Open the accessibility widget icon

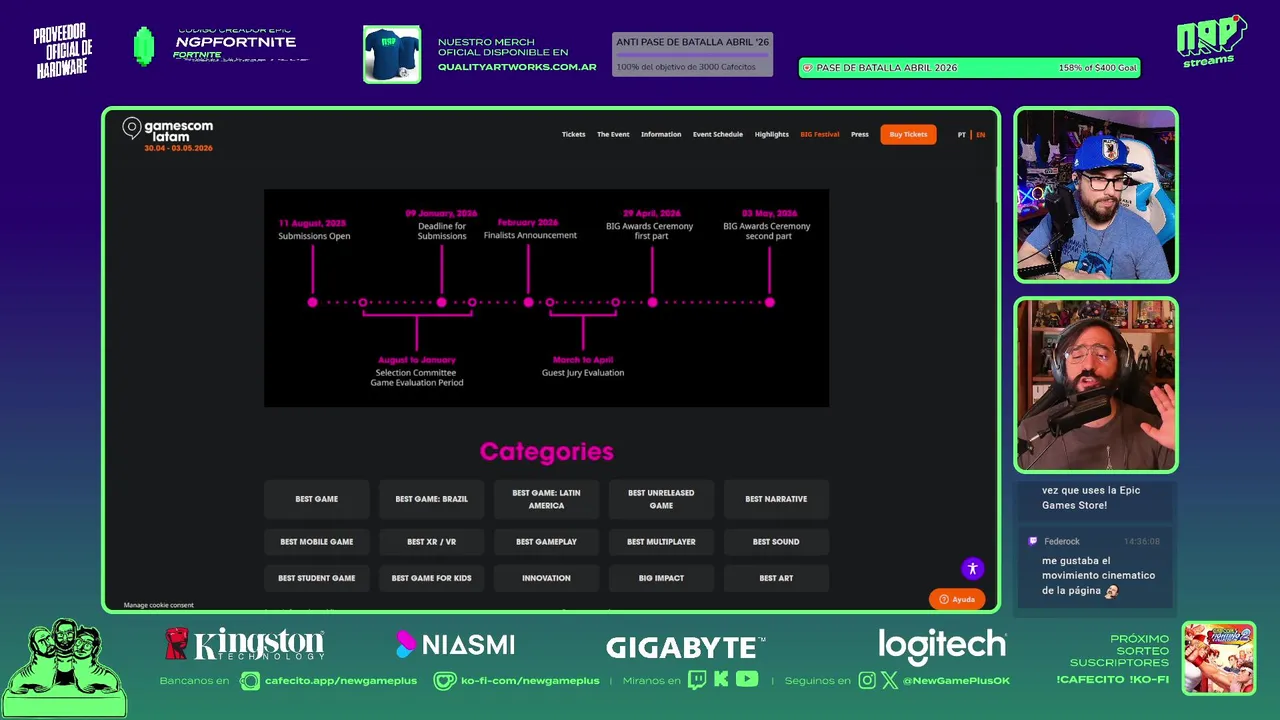(x=972, y=569)
